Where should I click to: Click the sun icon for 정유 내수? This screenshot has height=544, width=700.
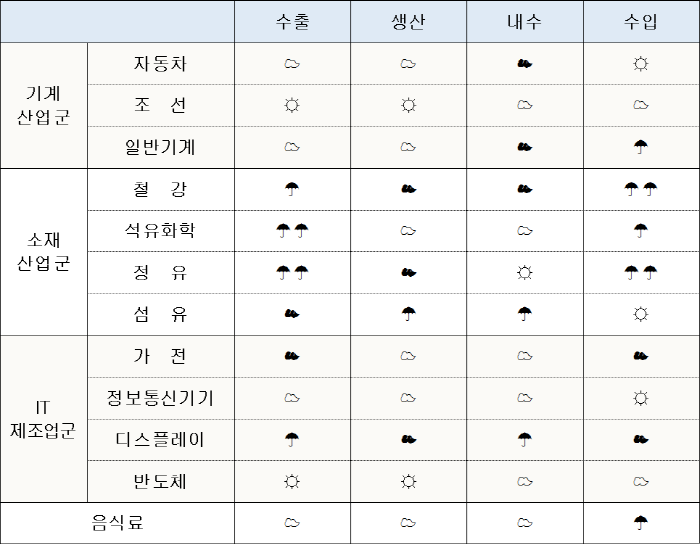click(525, 272)
